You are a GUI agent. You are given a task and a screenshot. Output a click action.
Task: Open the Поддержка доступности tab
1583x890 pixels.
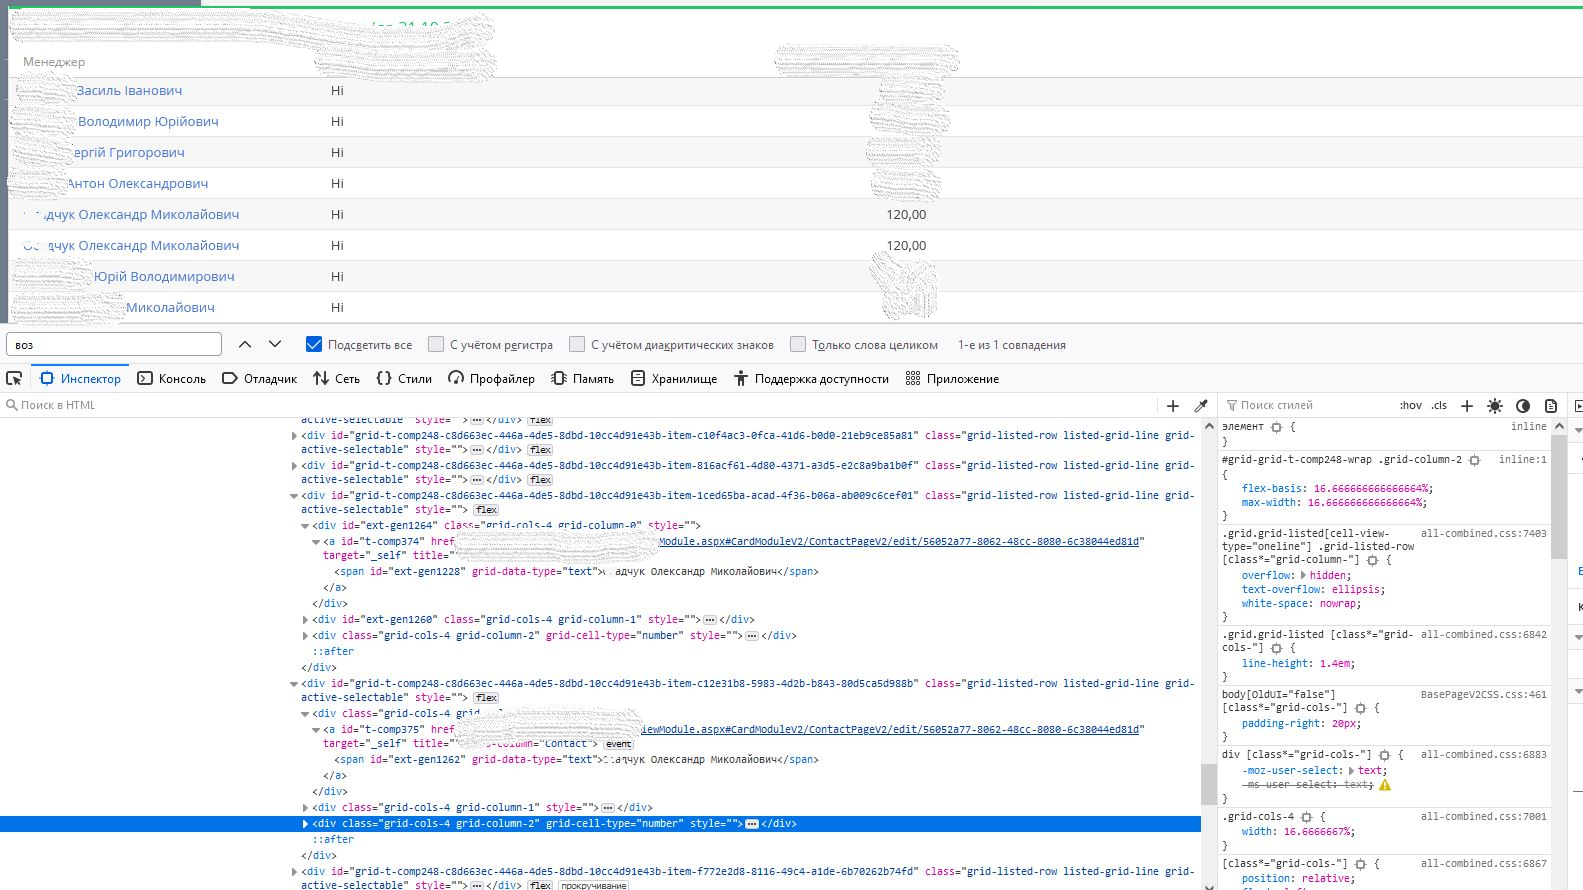pyautogui.click(x=811, y=378)
